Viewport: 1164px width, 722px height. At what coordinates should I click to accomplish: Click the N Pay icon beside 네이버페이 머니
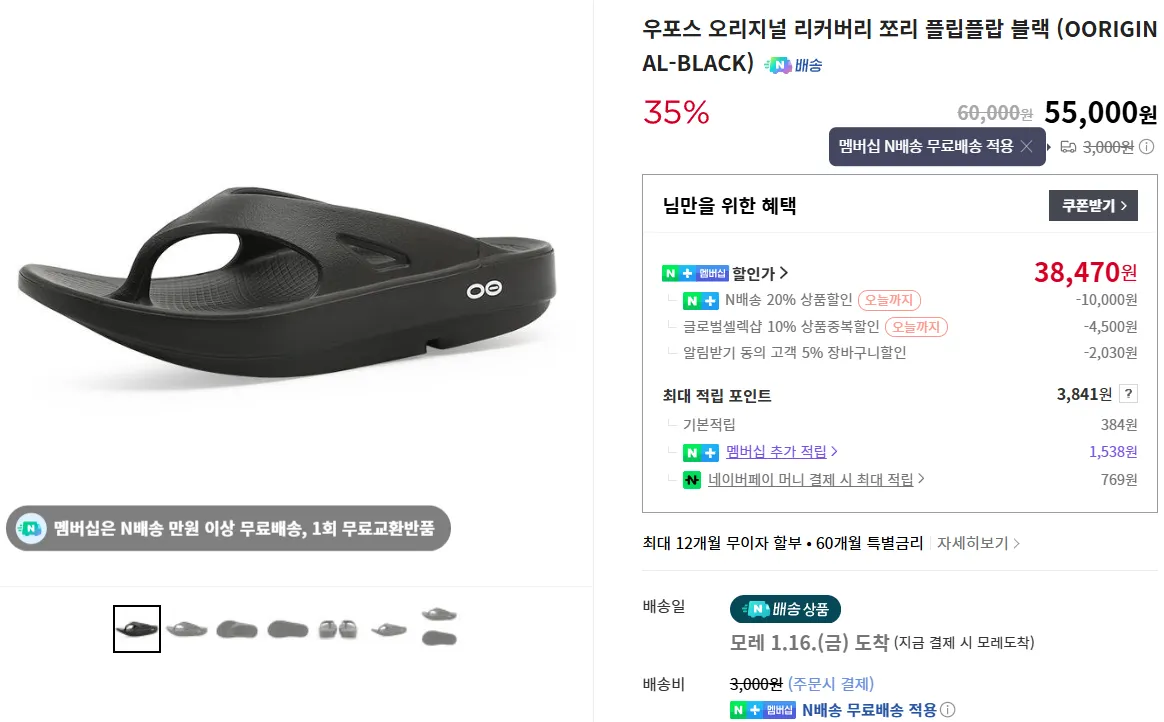[692, 480]
